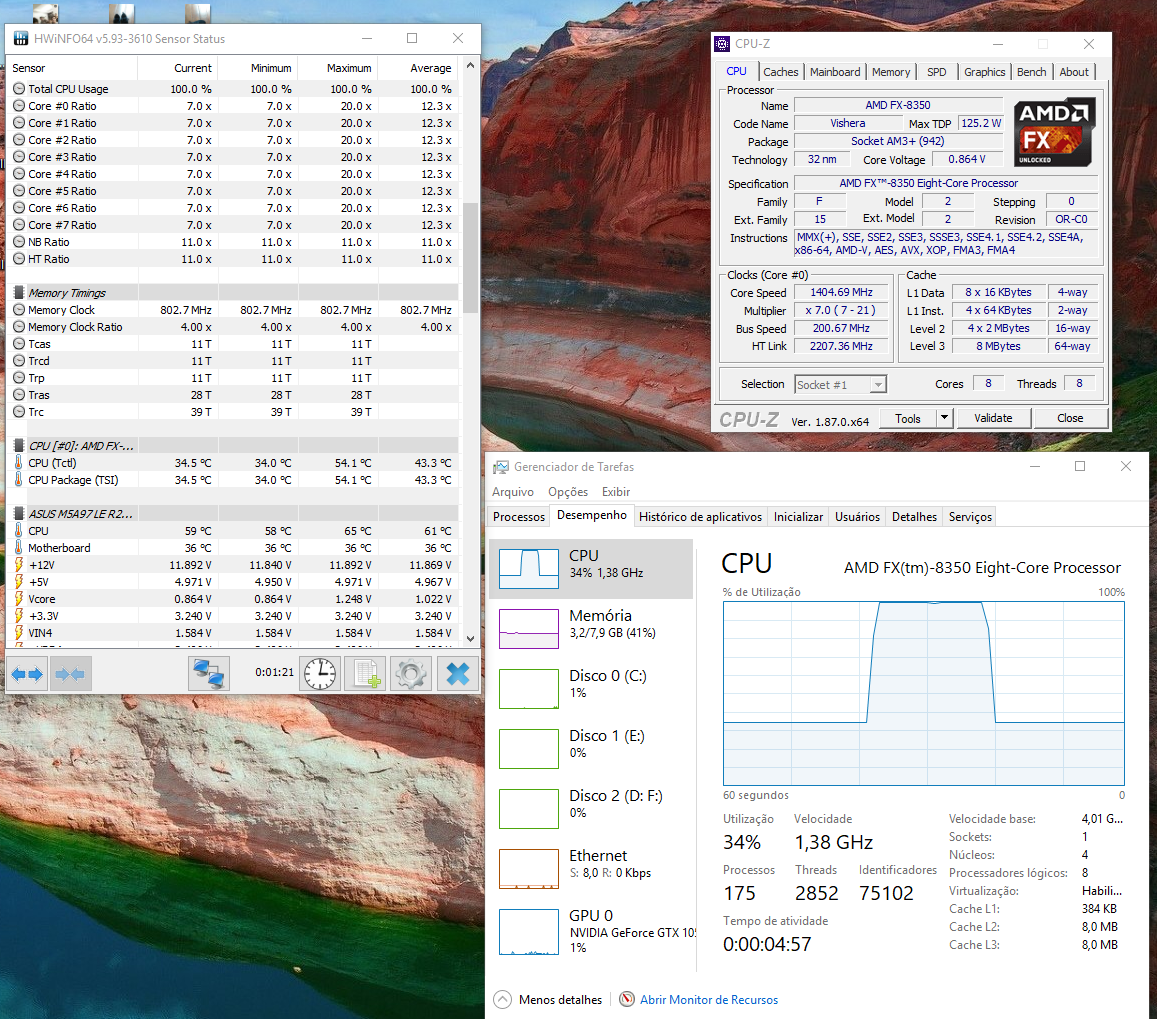Close HWiNFO sensors with blue X icon
Viewport: 1157px width, 1019px height.
pyautogui.click(x=457, y=674)
